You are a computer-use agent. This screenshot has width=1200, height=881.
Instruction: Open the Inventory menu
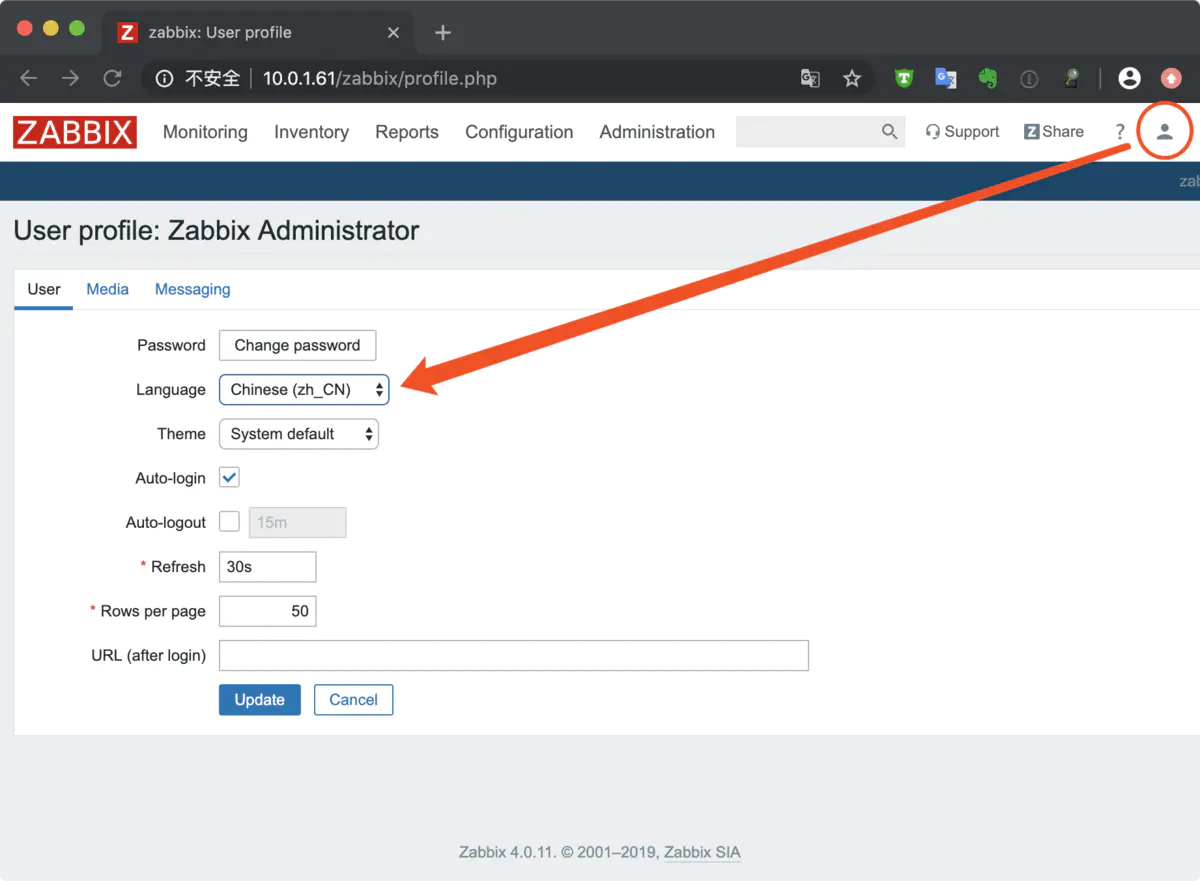[311, 132]
